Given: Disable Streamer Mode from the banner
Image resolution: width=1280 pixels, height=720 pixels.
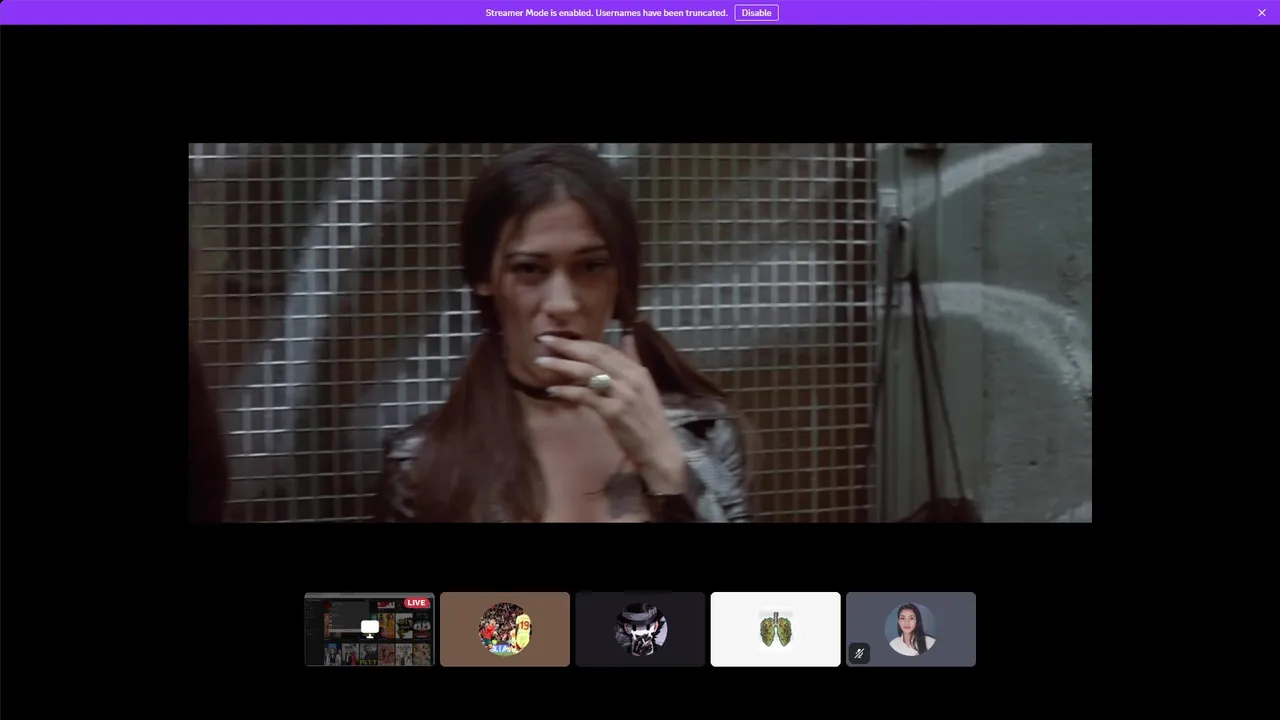Looking at the screenshot, I should [756, 13].
